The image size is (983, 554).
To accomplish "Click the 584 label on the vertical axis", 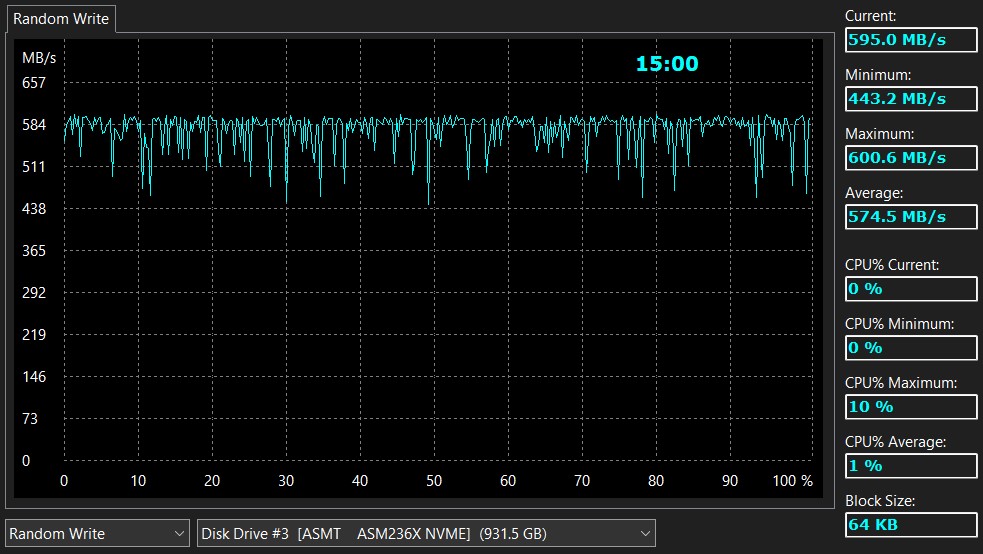I will (x=34, y=125).
